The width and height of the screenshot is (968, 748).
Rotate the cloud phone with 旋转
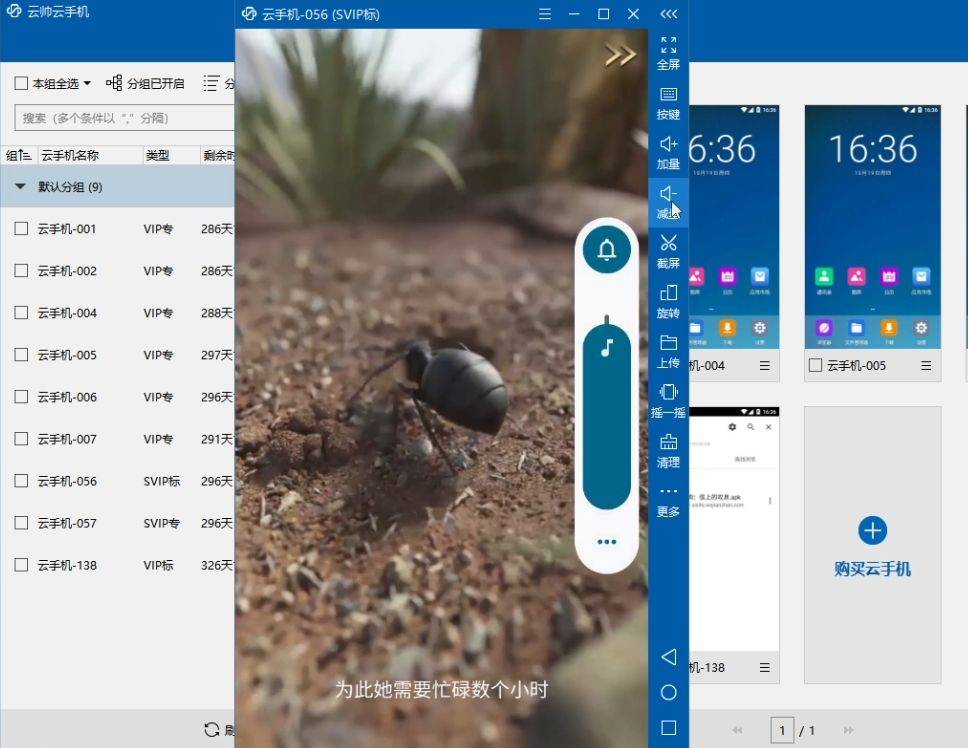tap(668, 301)
